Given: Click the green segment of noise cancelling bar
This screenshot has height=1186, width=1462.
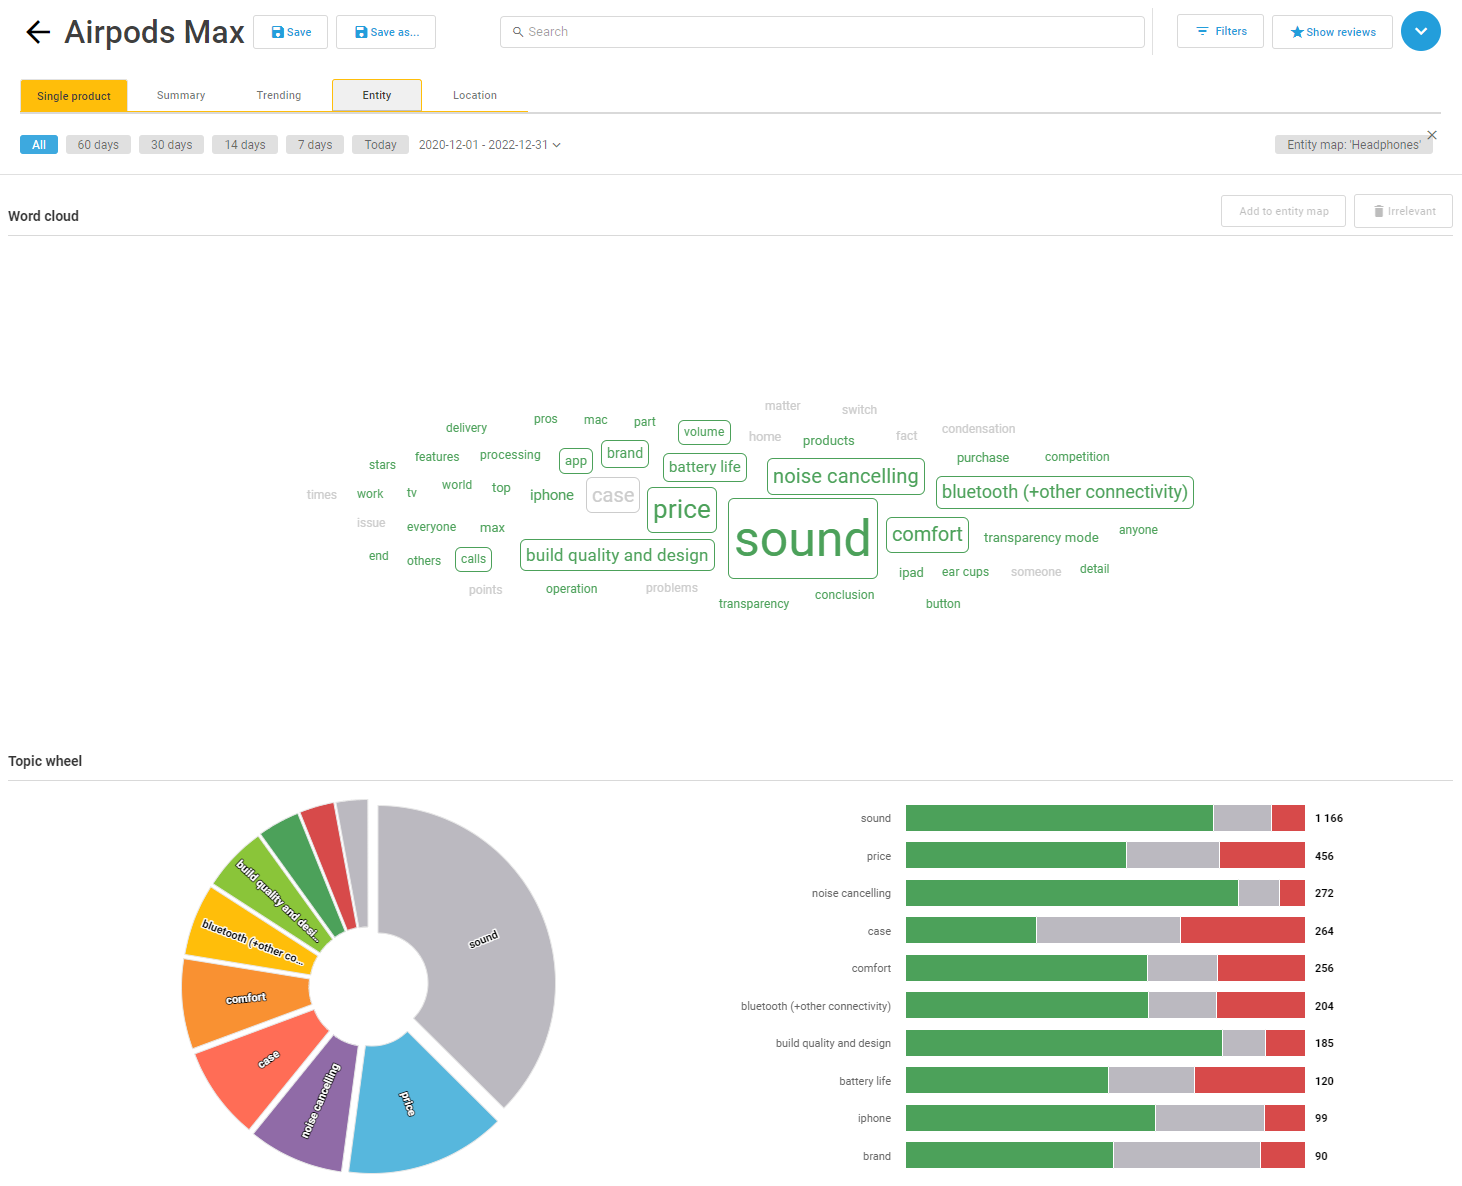Looking at the screenshot, I should point(1072,893).
